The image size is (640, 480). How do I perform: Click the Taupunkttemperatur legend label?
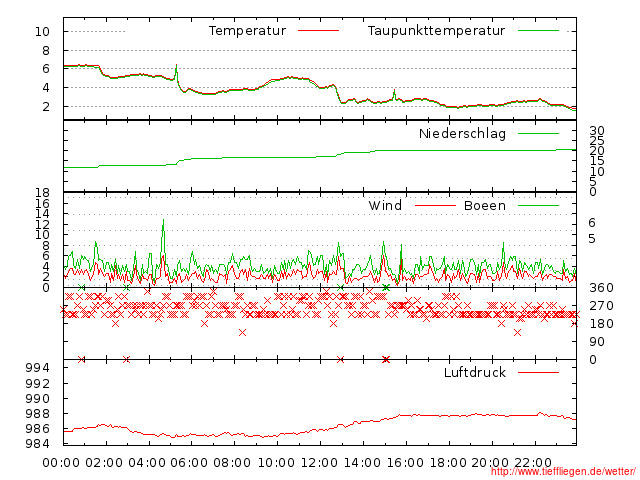436,31
